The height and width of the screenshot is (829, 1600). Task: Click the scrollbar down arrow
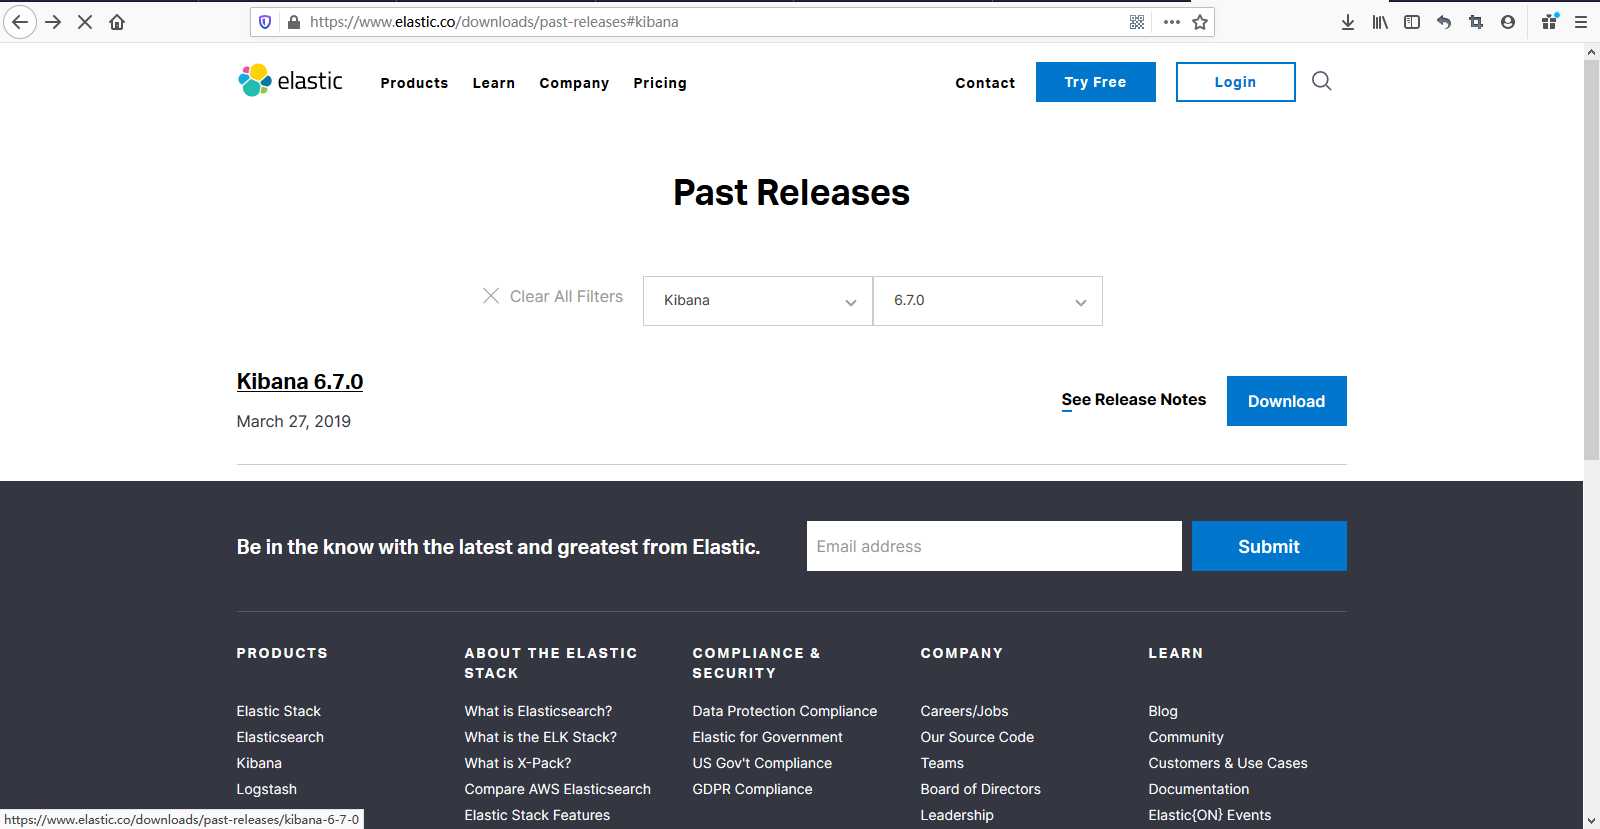point(1591,821)
